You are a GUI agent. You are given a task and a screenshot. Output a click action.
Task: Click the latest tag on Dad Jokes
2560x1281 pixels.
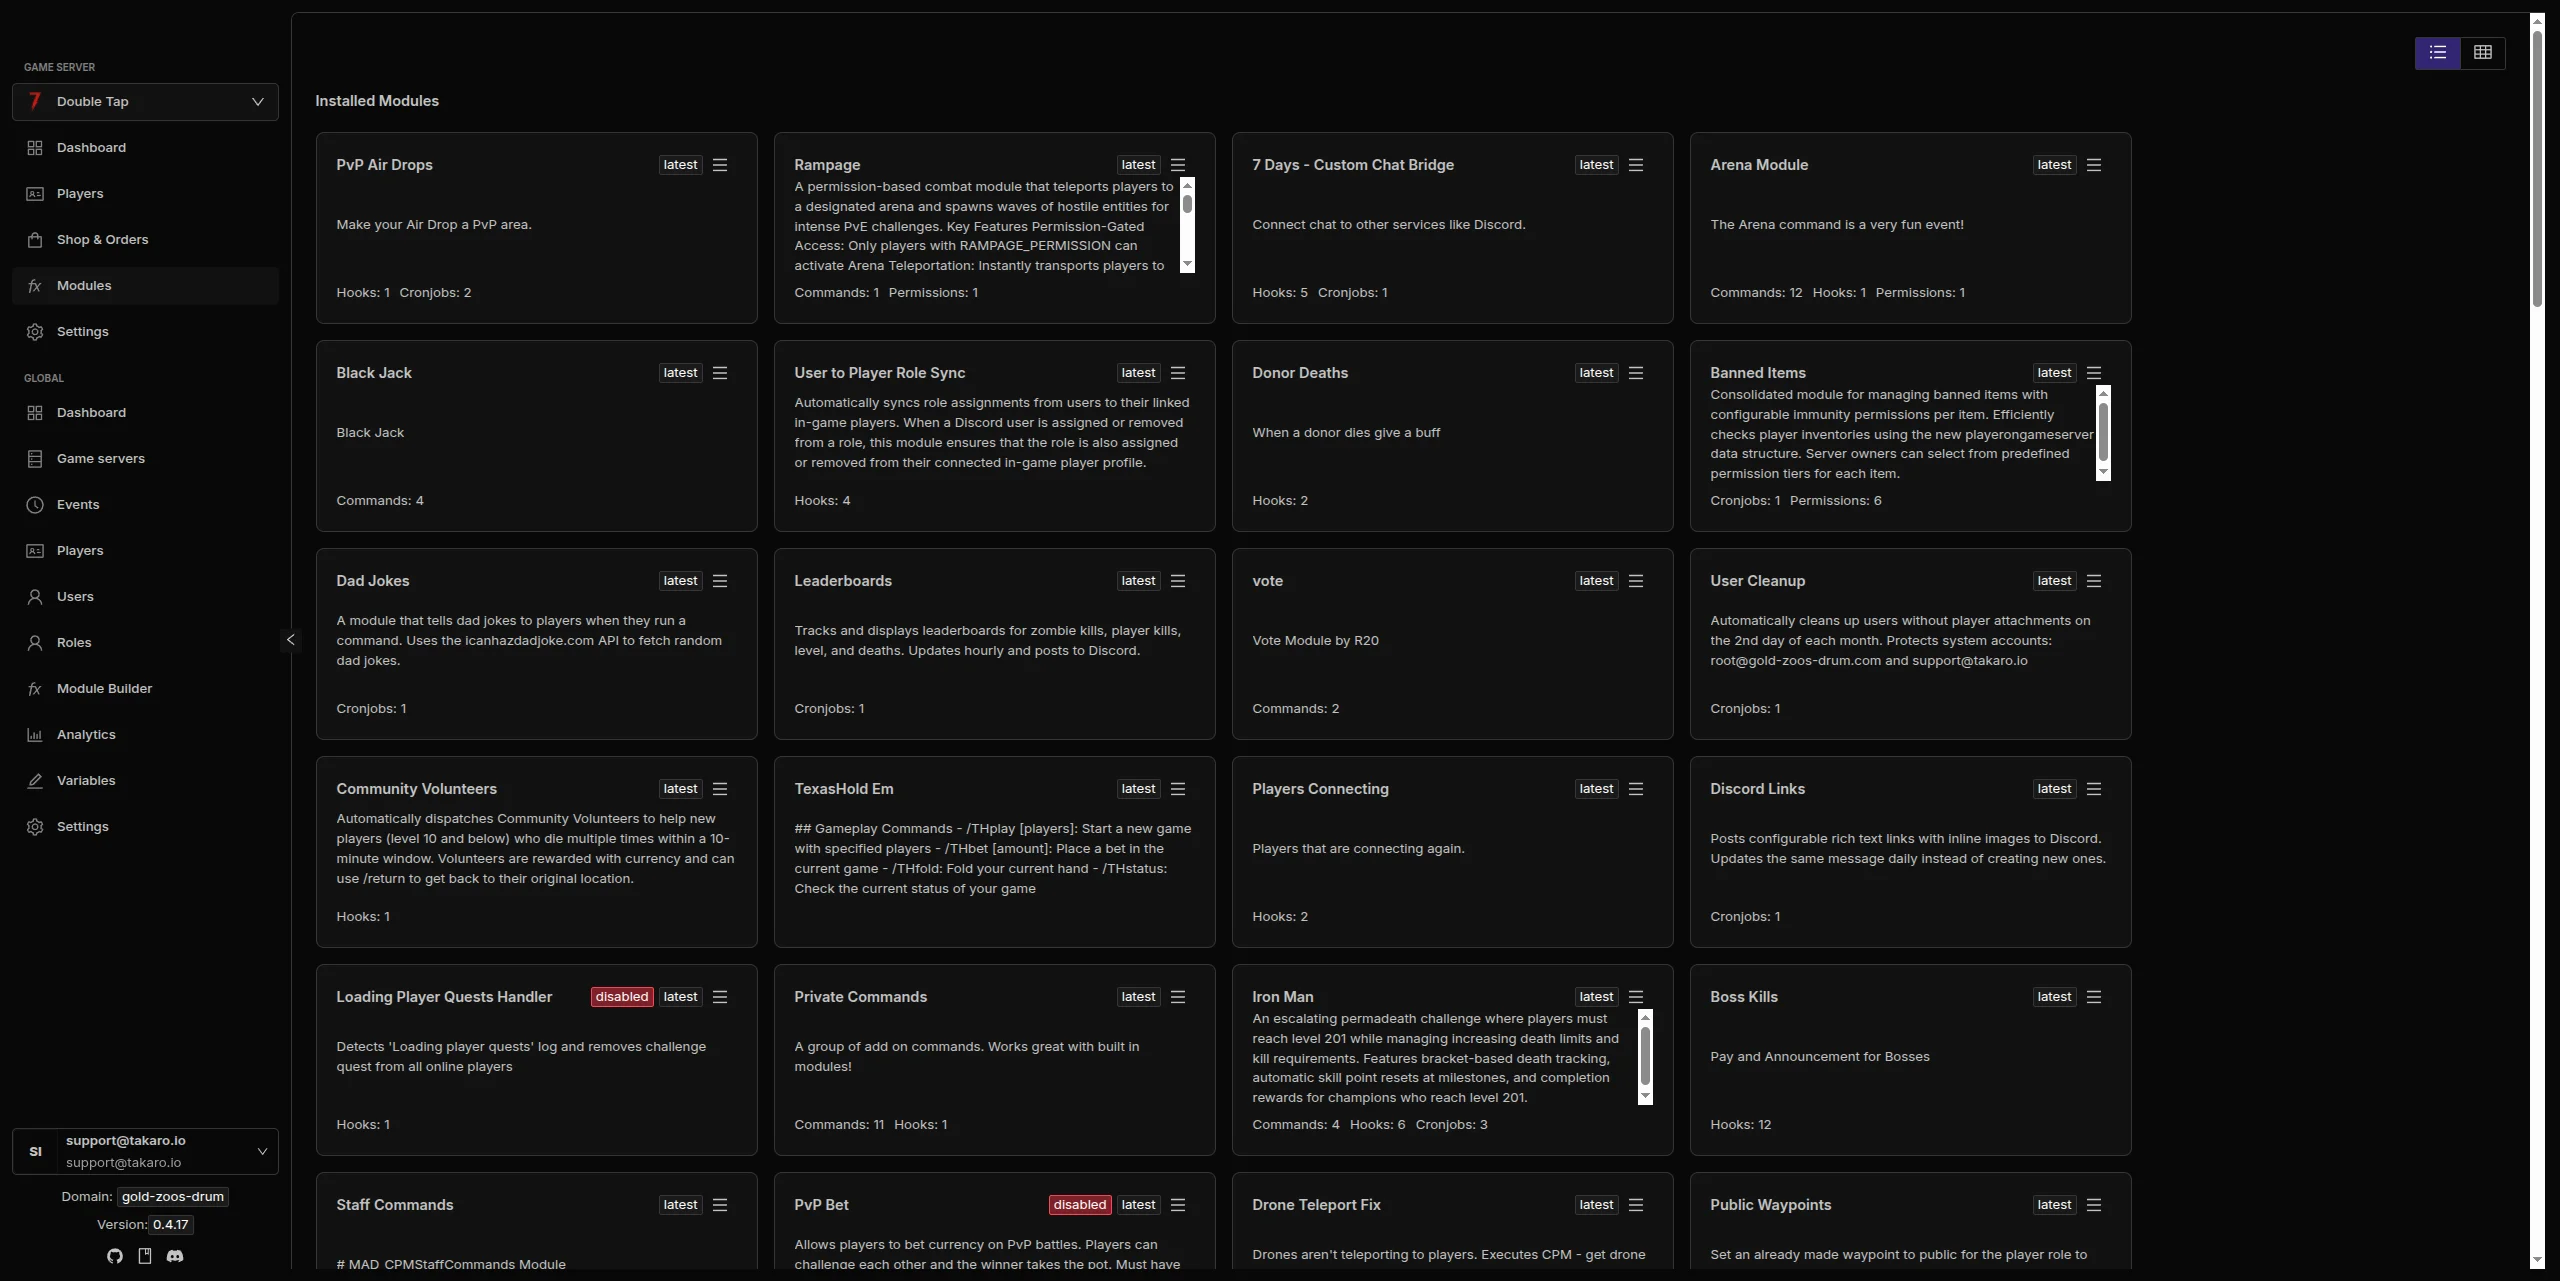click(679, 580)
